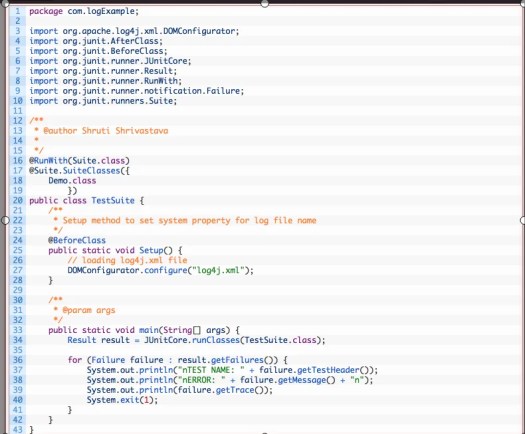Click 'TestSuite.class' argument on line 34
Viewport: 525px width, 434px height.
click(x=281, y=340)
